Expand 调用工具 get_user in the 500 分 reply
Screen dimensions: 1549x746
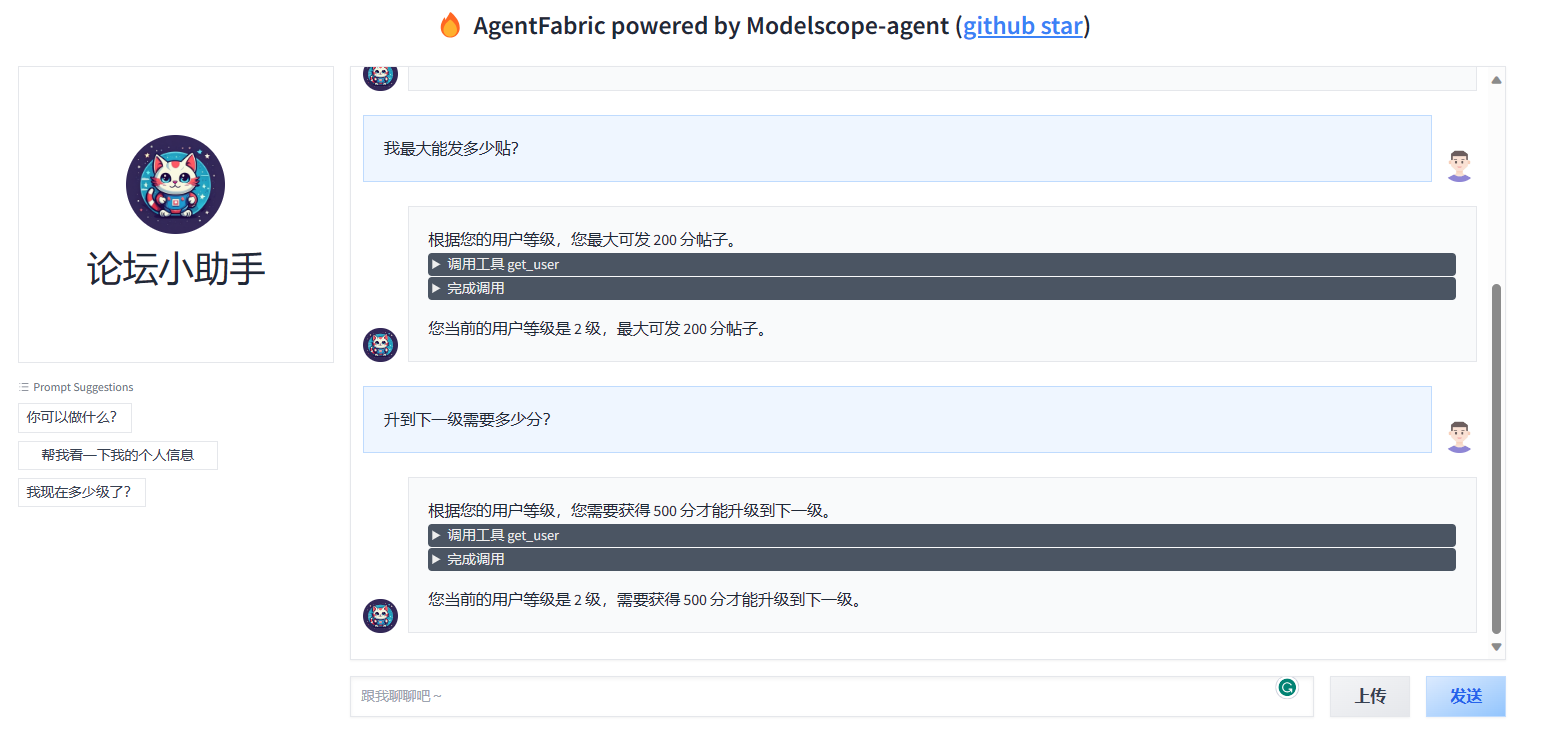941,535
